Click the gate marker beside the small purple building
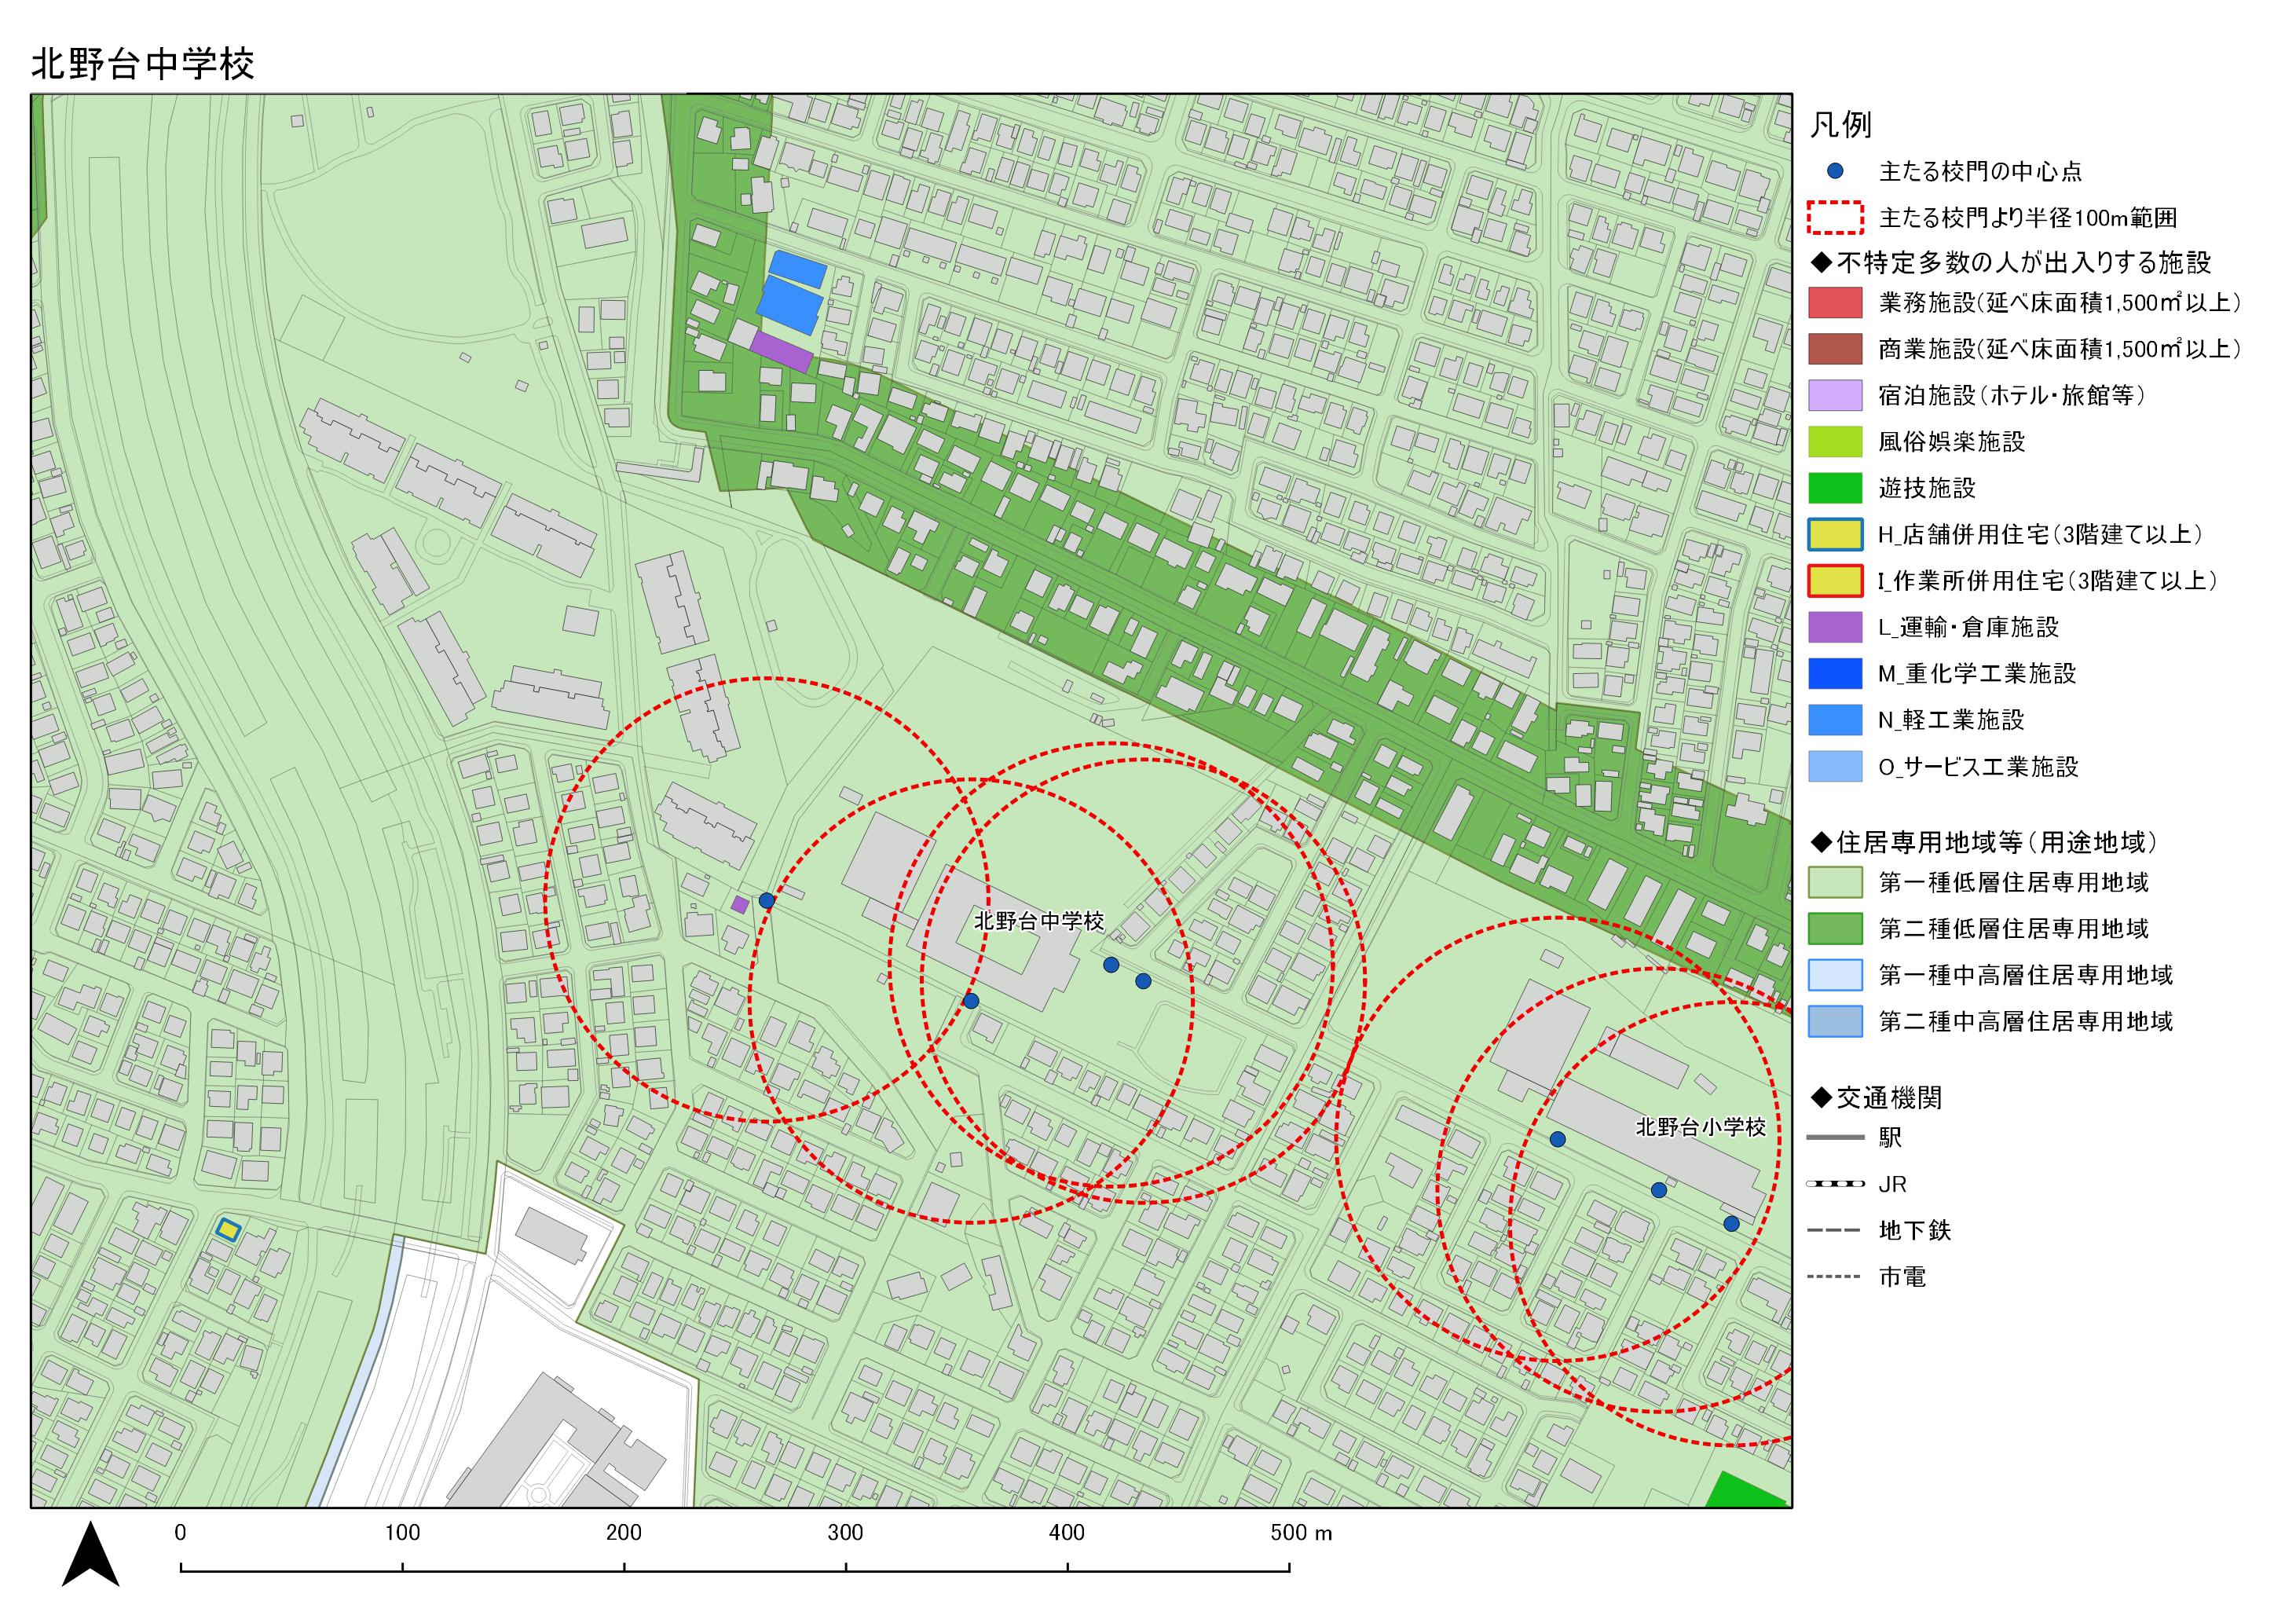The width and height of the screenshot is (2296, 1623). (x=767, y=901)
